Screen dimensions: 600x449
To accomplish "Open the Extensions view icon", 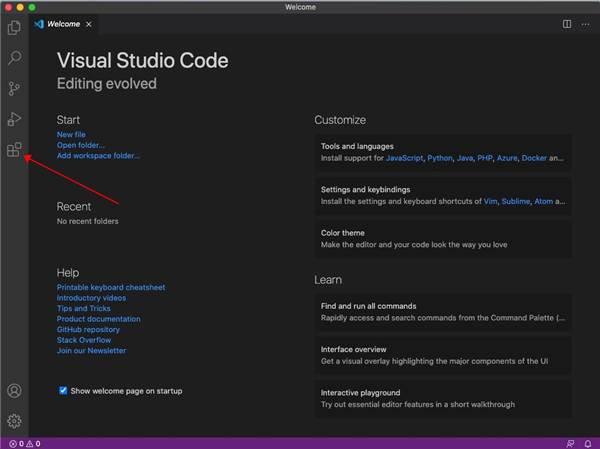I will (14, 151).
